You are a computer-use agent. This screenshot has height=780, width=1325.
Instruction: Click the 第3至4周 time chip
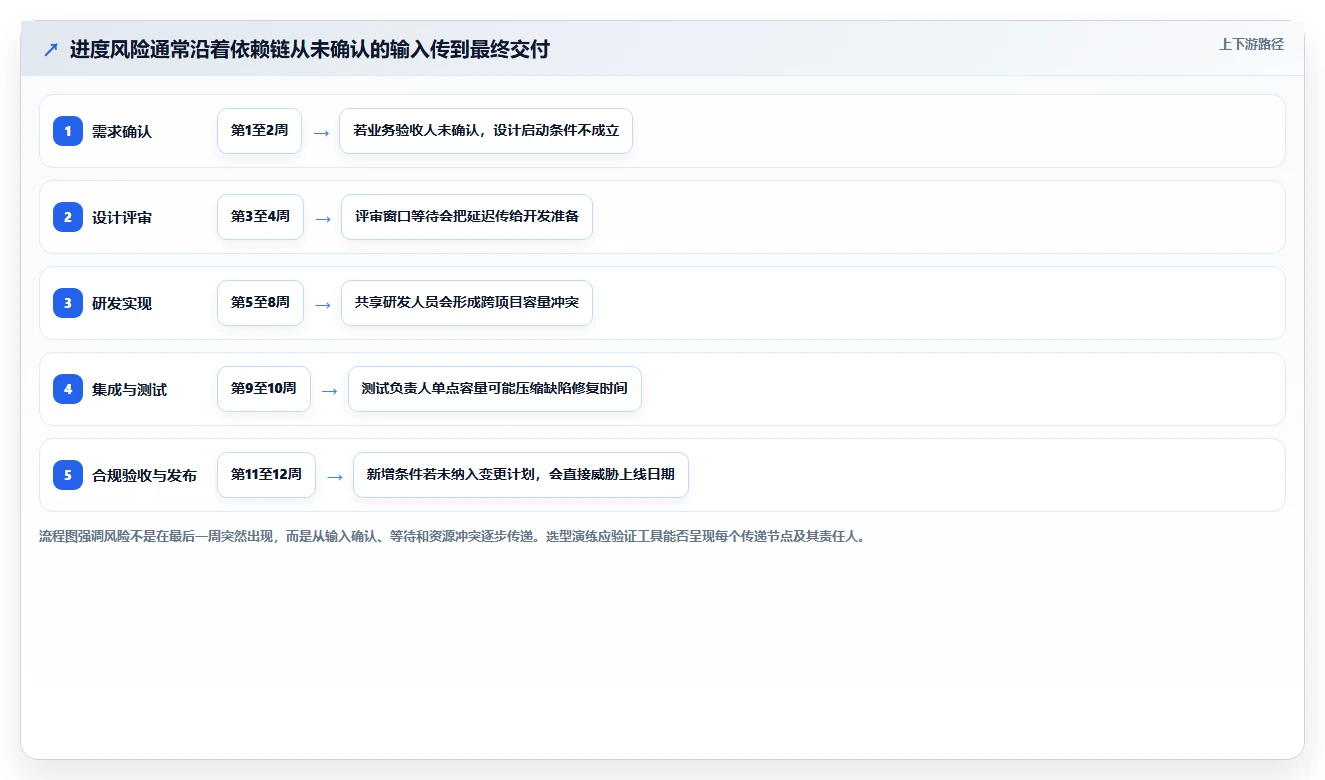[x=260, y=217]
